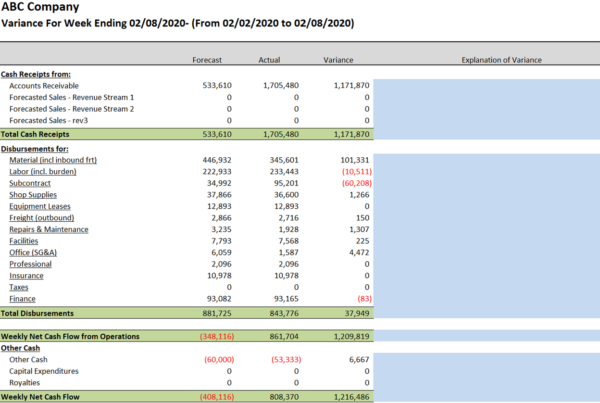Select the Cash Receipts from: heading
The image size is (600, 403).
coord(36,74)
